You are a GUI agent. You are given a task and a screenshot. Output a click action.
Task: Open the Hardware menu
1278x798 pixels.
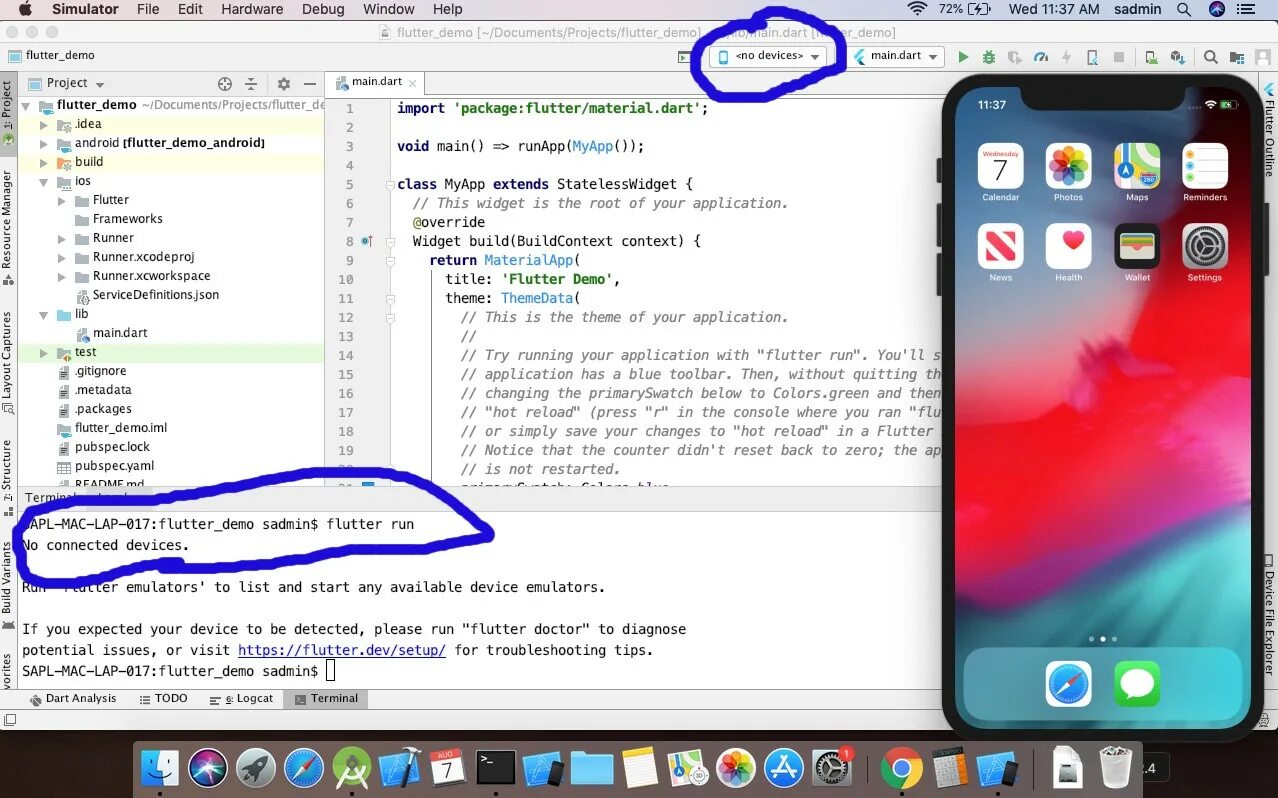tap(252, 9)
